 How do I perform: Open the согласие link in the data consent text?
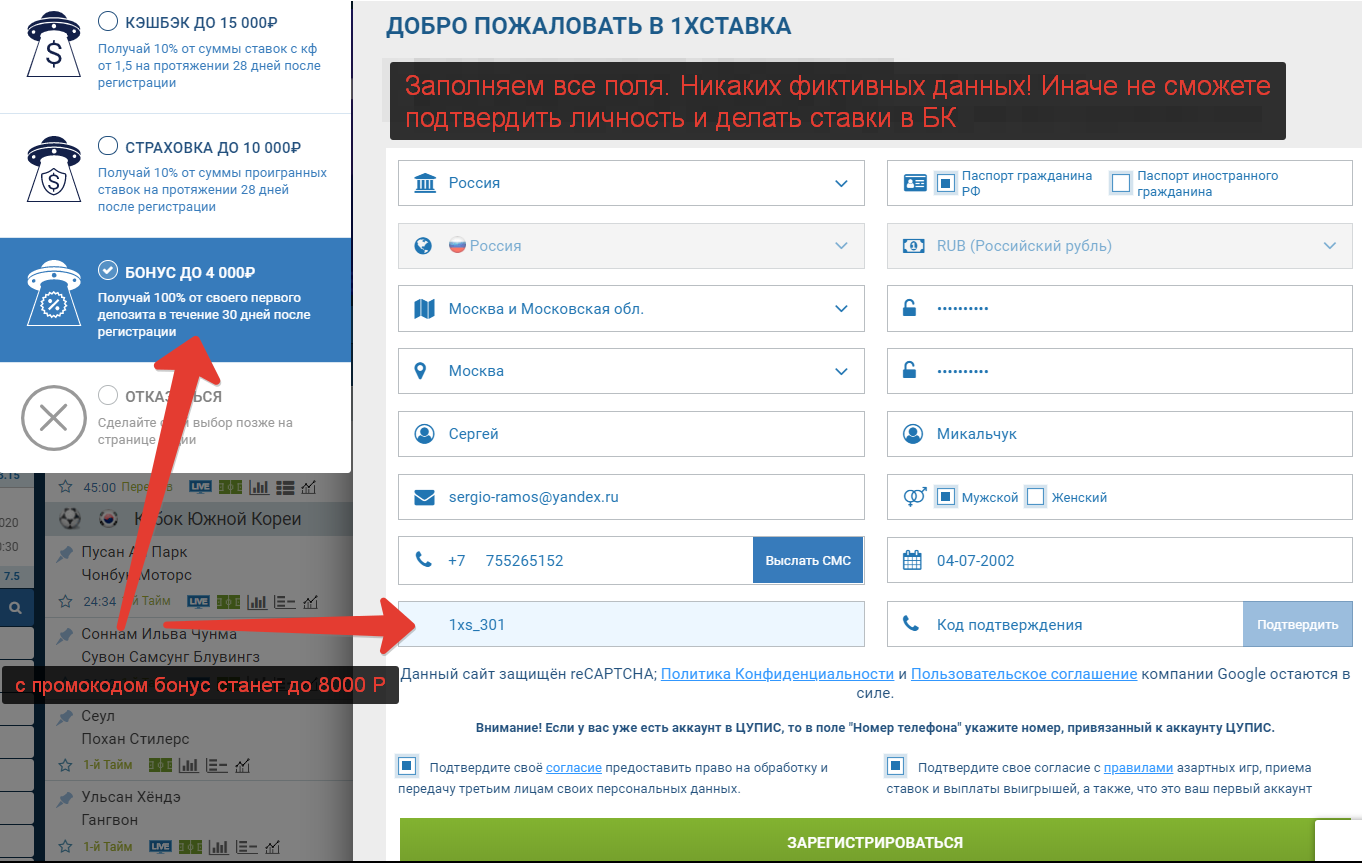(573, 768)
